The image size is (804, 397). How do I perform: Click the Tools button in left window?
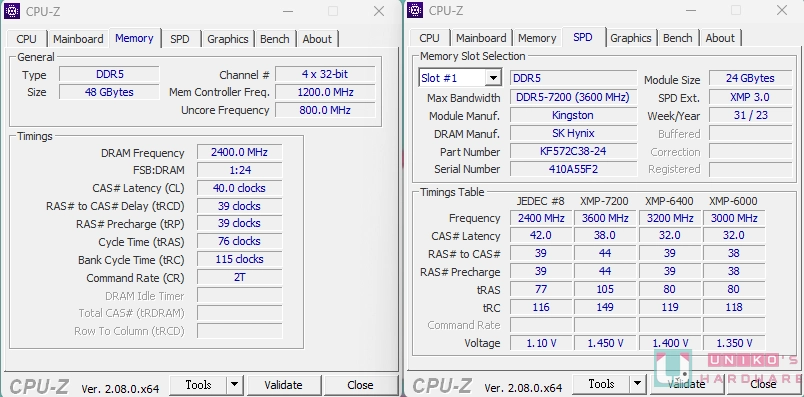(198, 385)
